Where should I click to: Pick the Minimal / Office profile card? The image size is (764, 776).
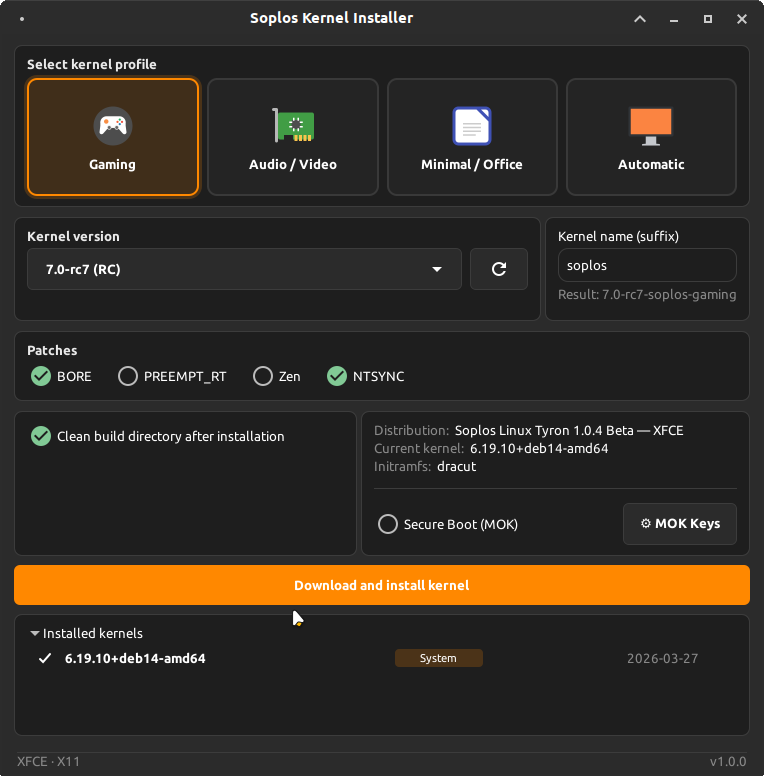click(472, 137)
